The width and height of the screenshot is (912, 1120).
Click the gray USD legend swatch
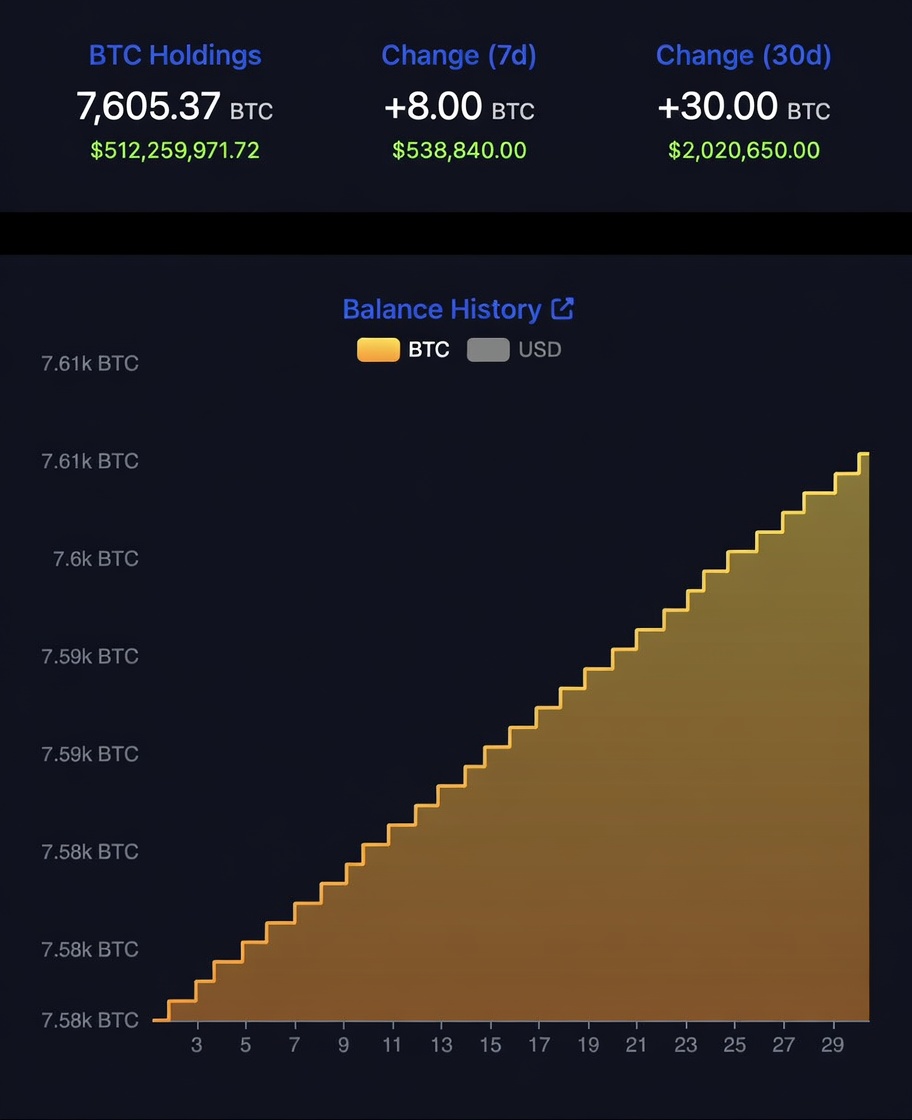[x=488, y=350]
